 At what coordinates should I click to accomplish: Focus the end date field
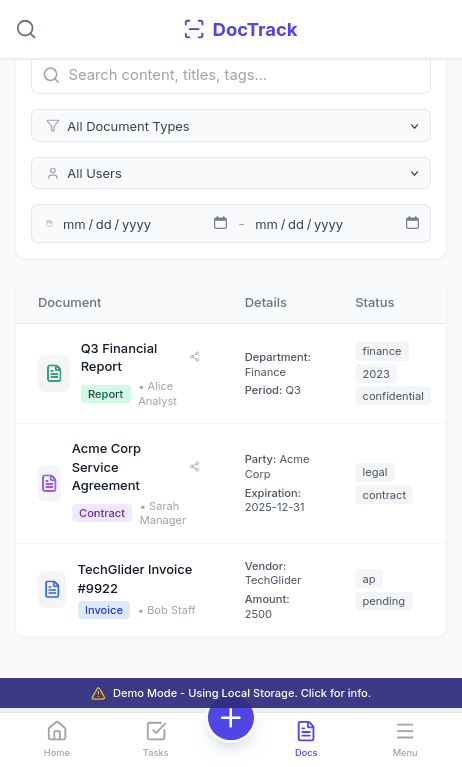(x=337, y=224)
